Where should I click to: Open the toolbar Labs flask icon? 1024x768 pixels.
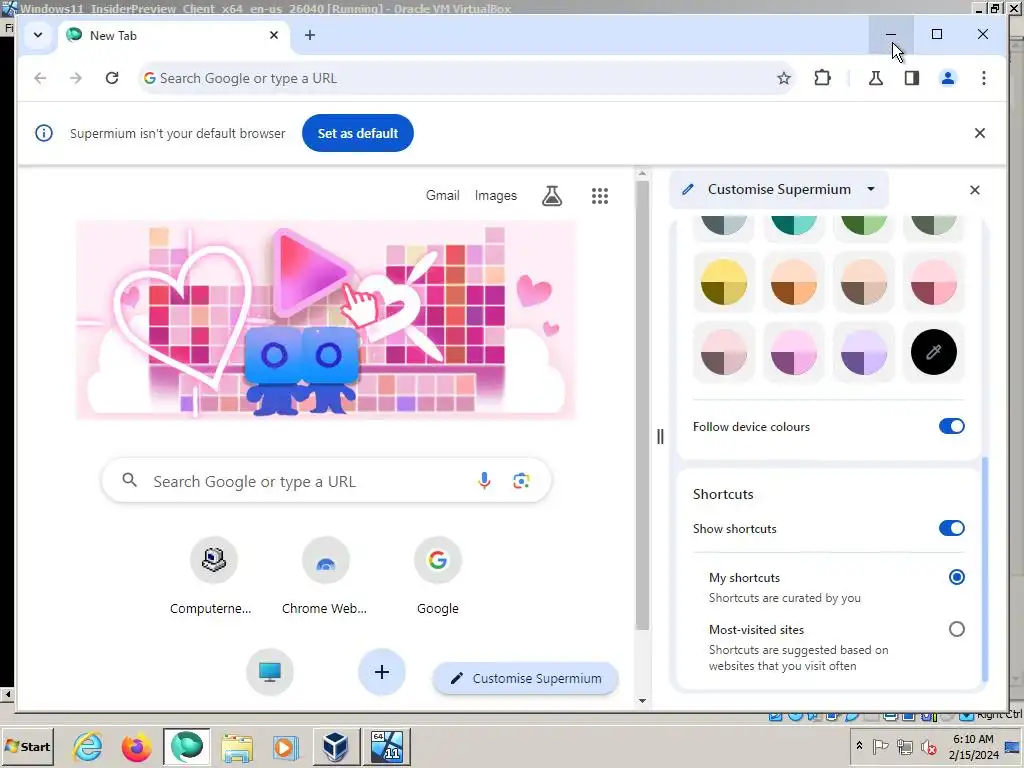[x=876, y=78]
